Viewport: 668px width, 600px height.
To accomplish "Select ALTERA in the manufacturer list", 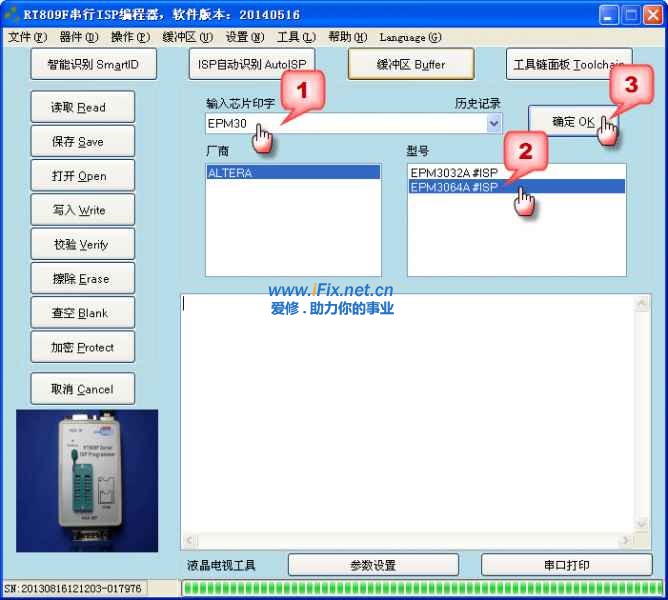I will click(292, 173).
